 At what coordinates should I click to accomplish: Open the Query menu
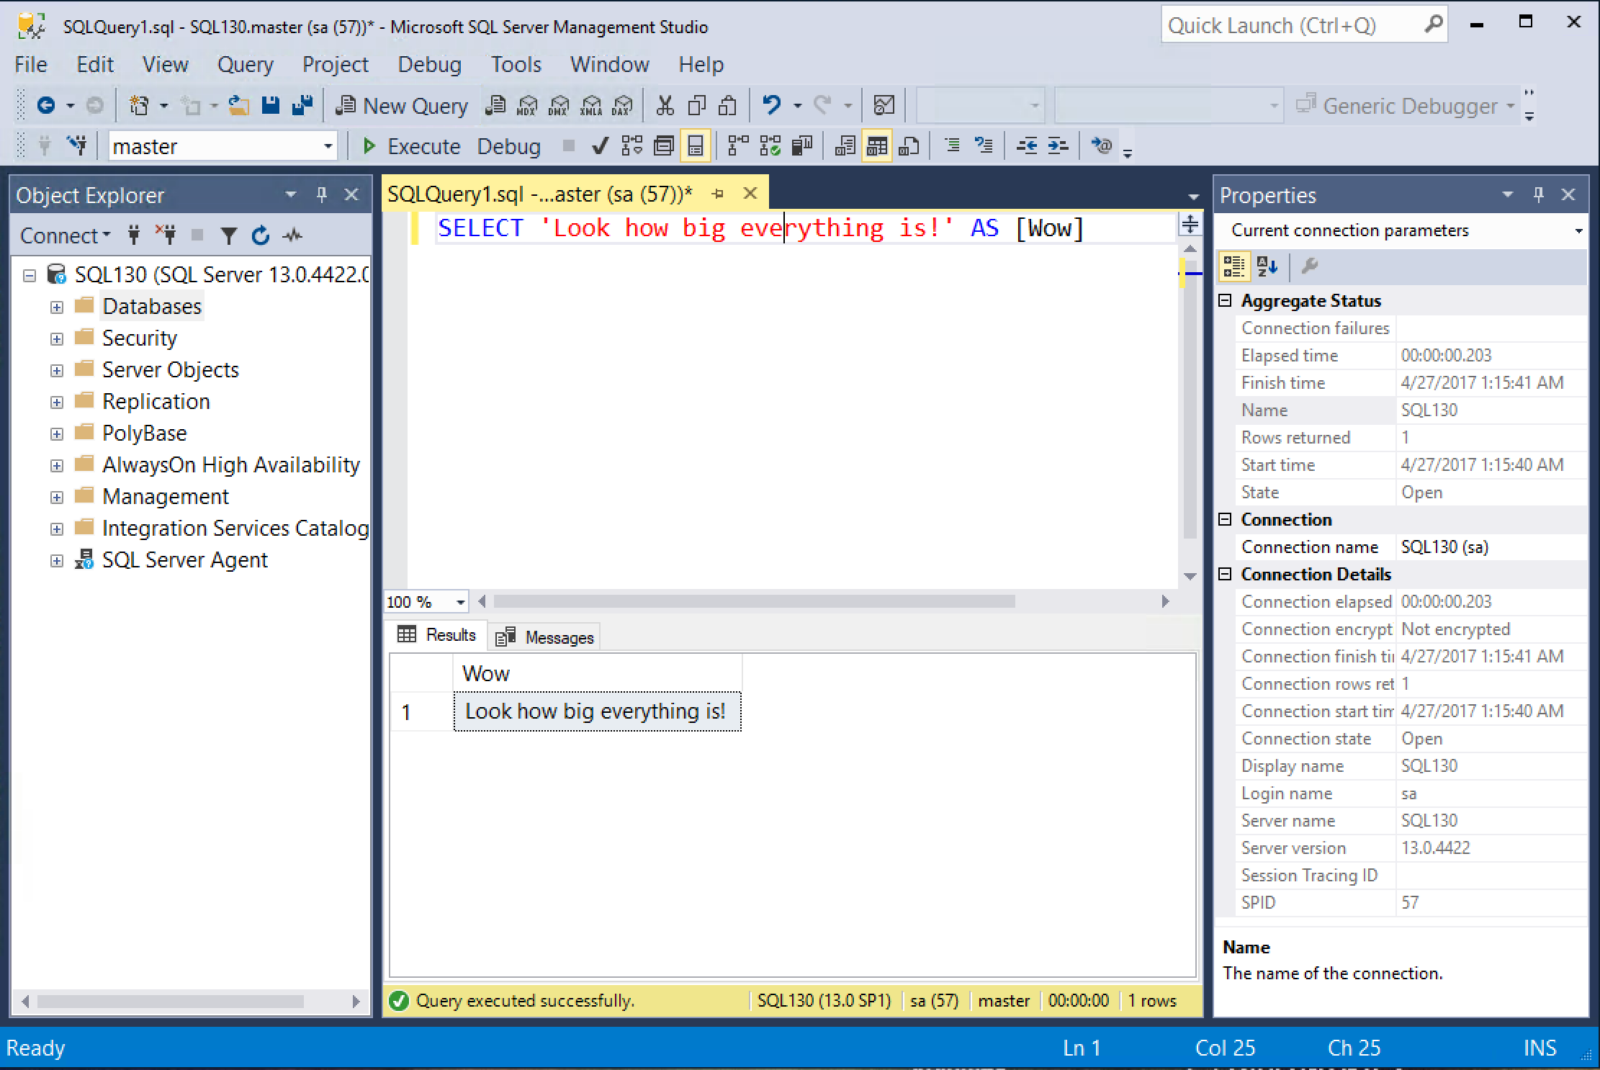245,64
